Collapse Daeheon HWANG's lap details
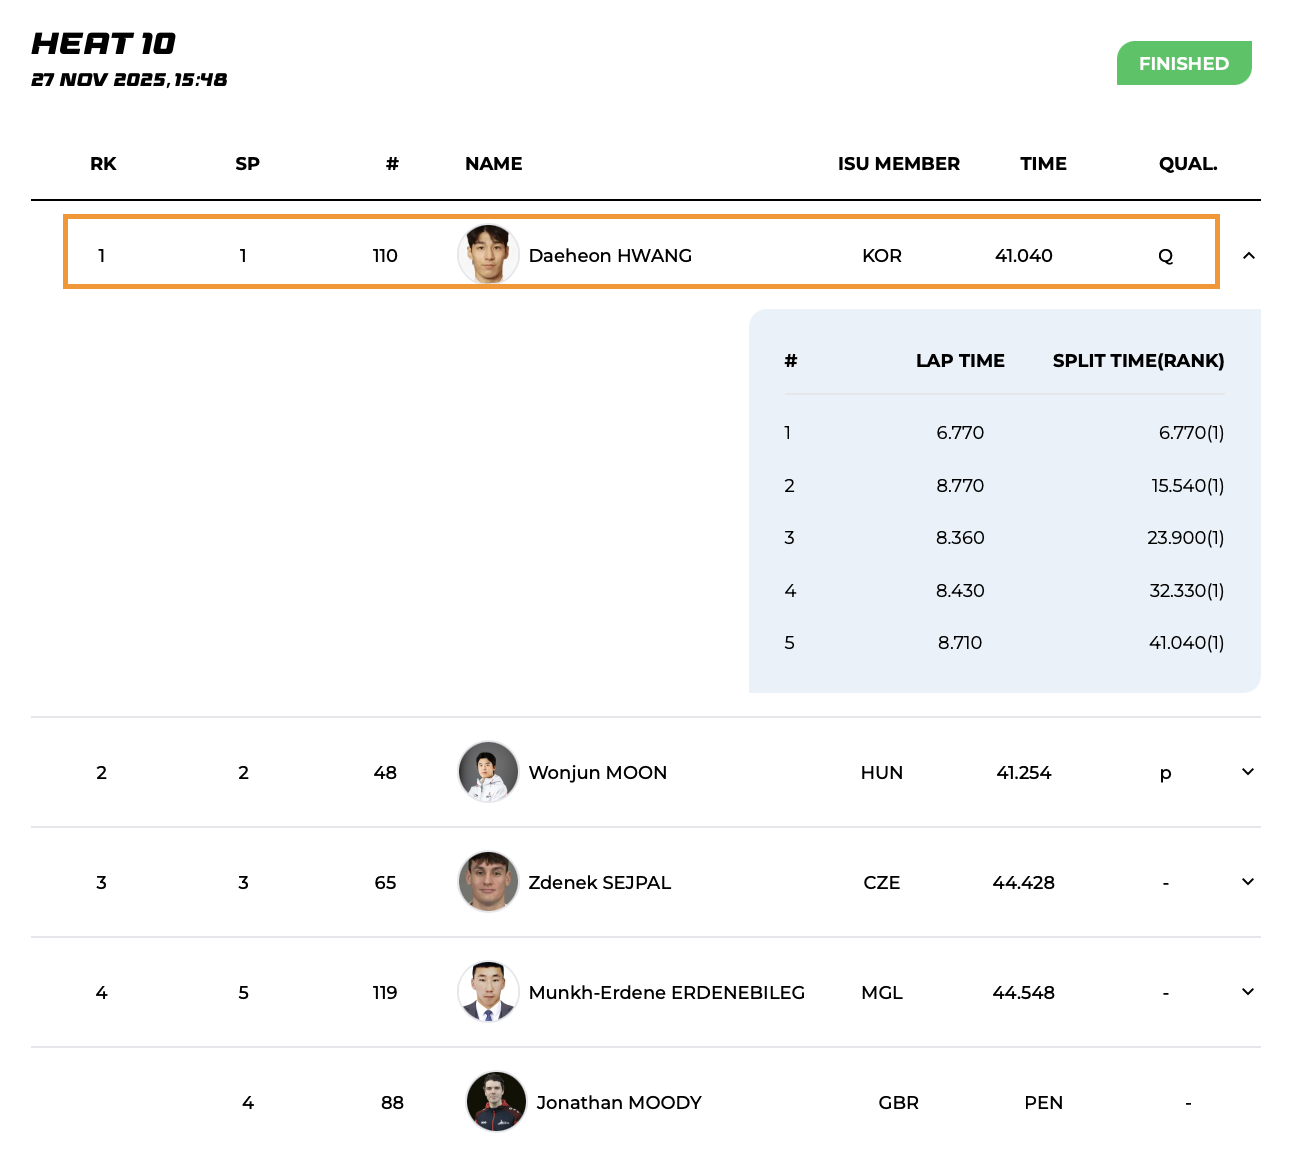The width and height of the screenshot is (1294, 1162). [x=1248, y=256]
